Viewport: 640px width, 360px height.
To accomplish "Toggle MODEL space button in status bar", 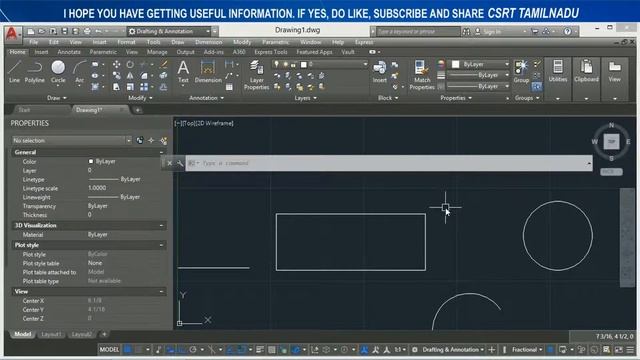I will 109,350.
